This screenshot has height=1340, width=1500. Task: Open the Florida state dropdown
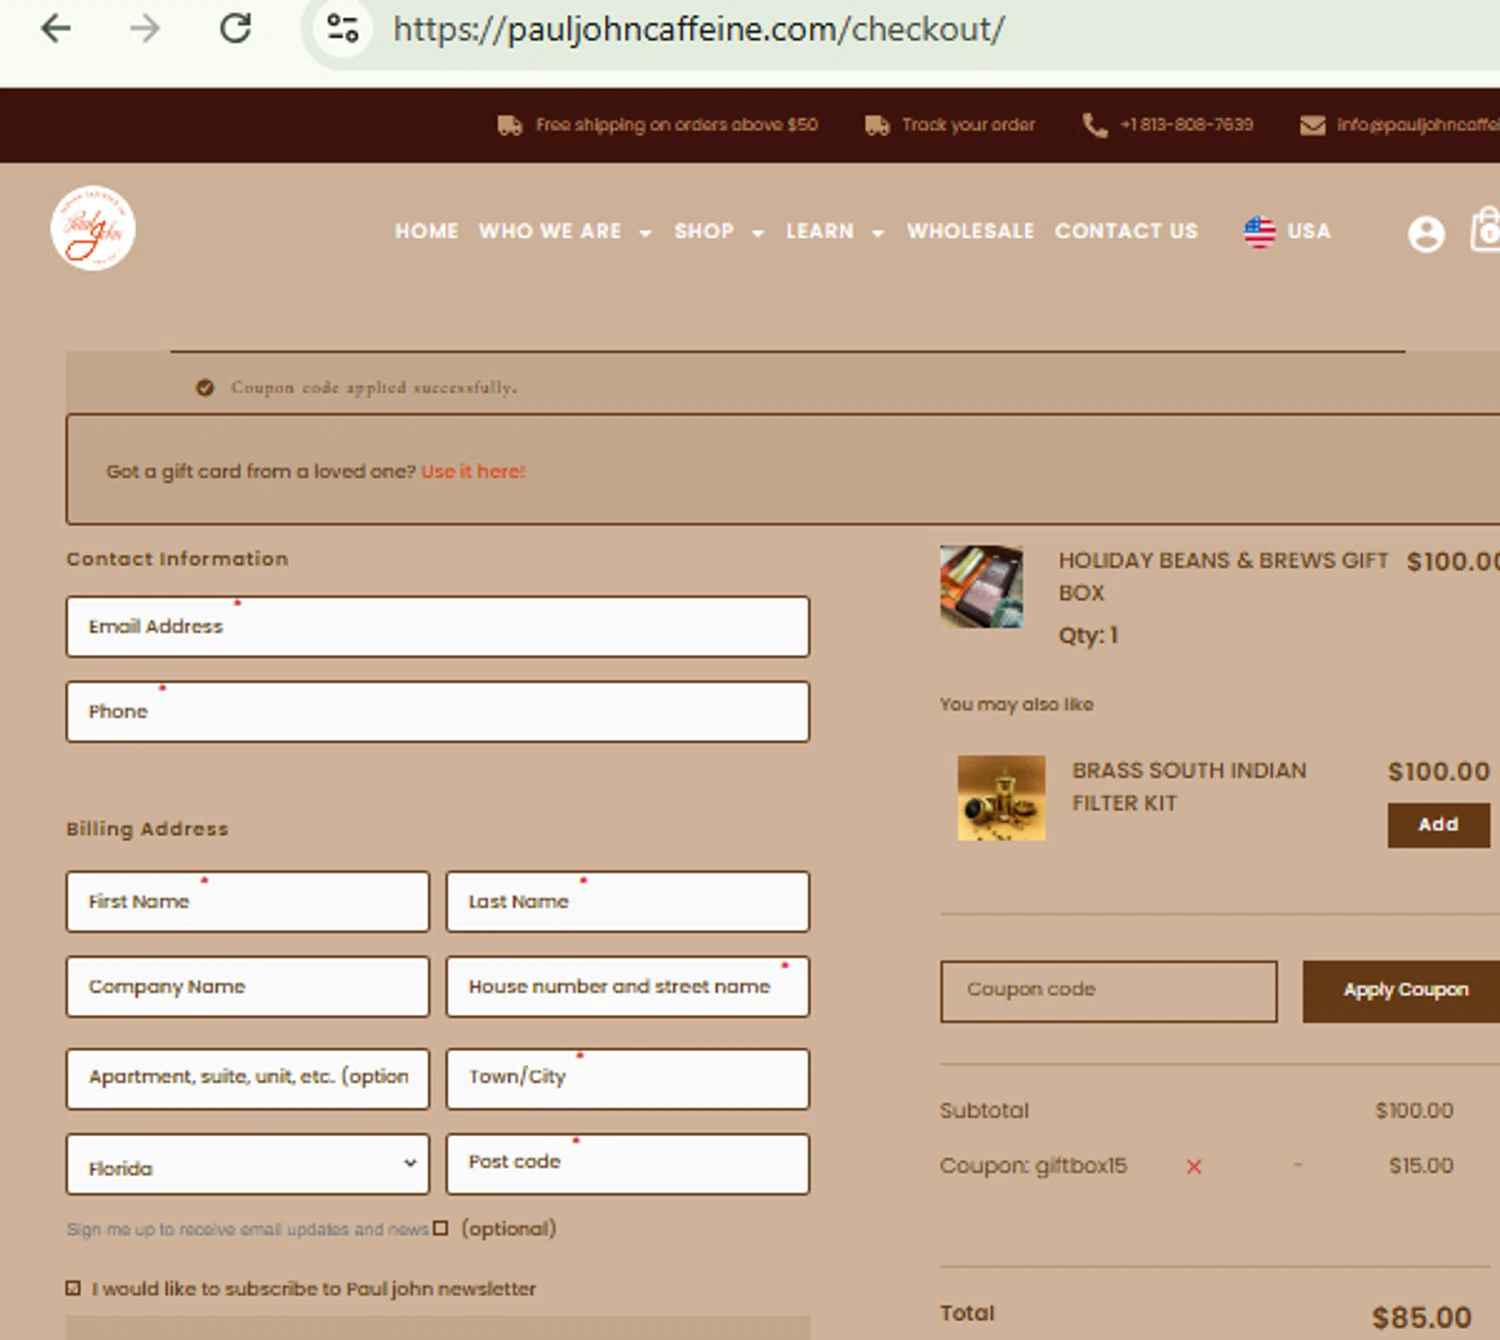[x=248, y=1164]
